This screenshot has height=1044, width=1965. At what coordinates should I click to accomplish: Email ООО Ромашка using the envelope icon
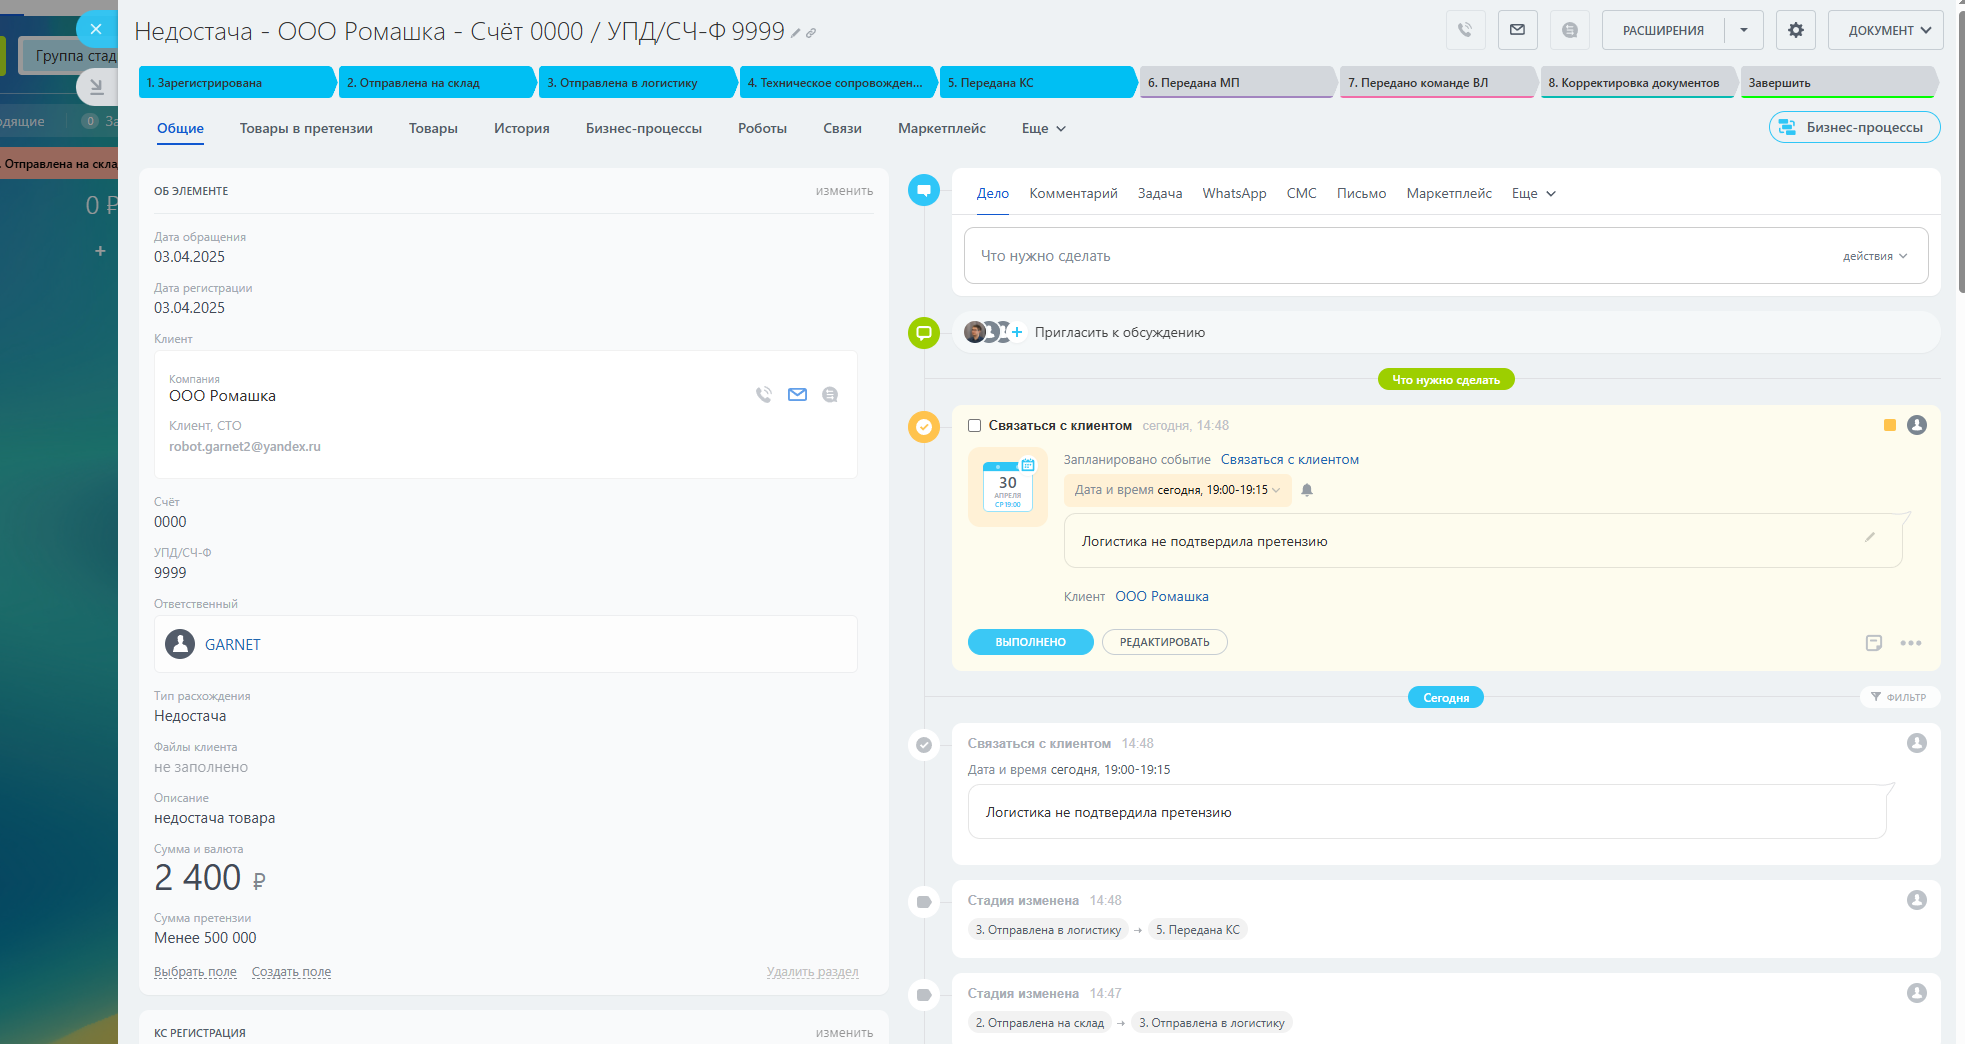click(x=797, y=395)
